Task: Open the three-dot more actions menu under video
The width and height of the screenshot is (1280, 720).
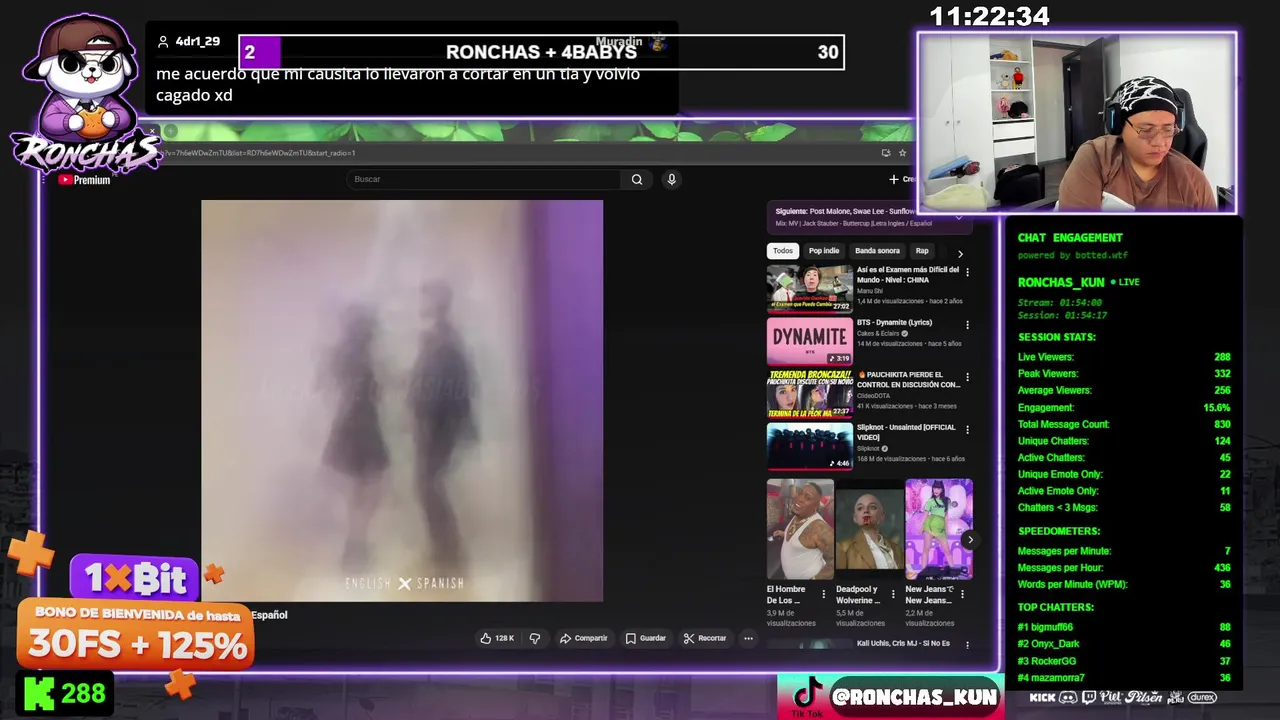Action: 748,638
